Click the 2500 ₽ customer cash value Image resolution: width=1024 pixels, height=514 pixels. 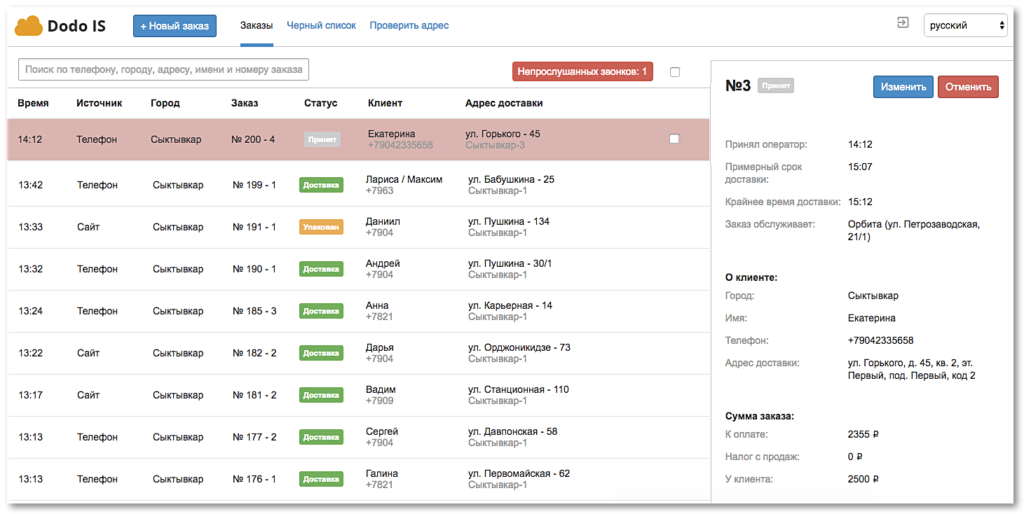(x=863, y=479)
